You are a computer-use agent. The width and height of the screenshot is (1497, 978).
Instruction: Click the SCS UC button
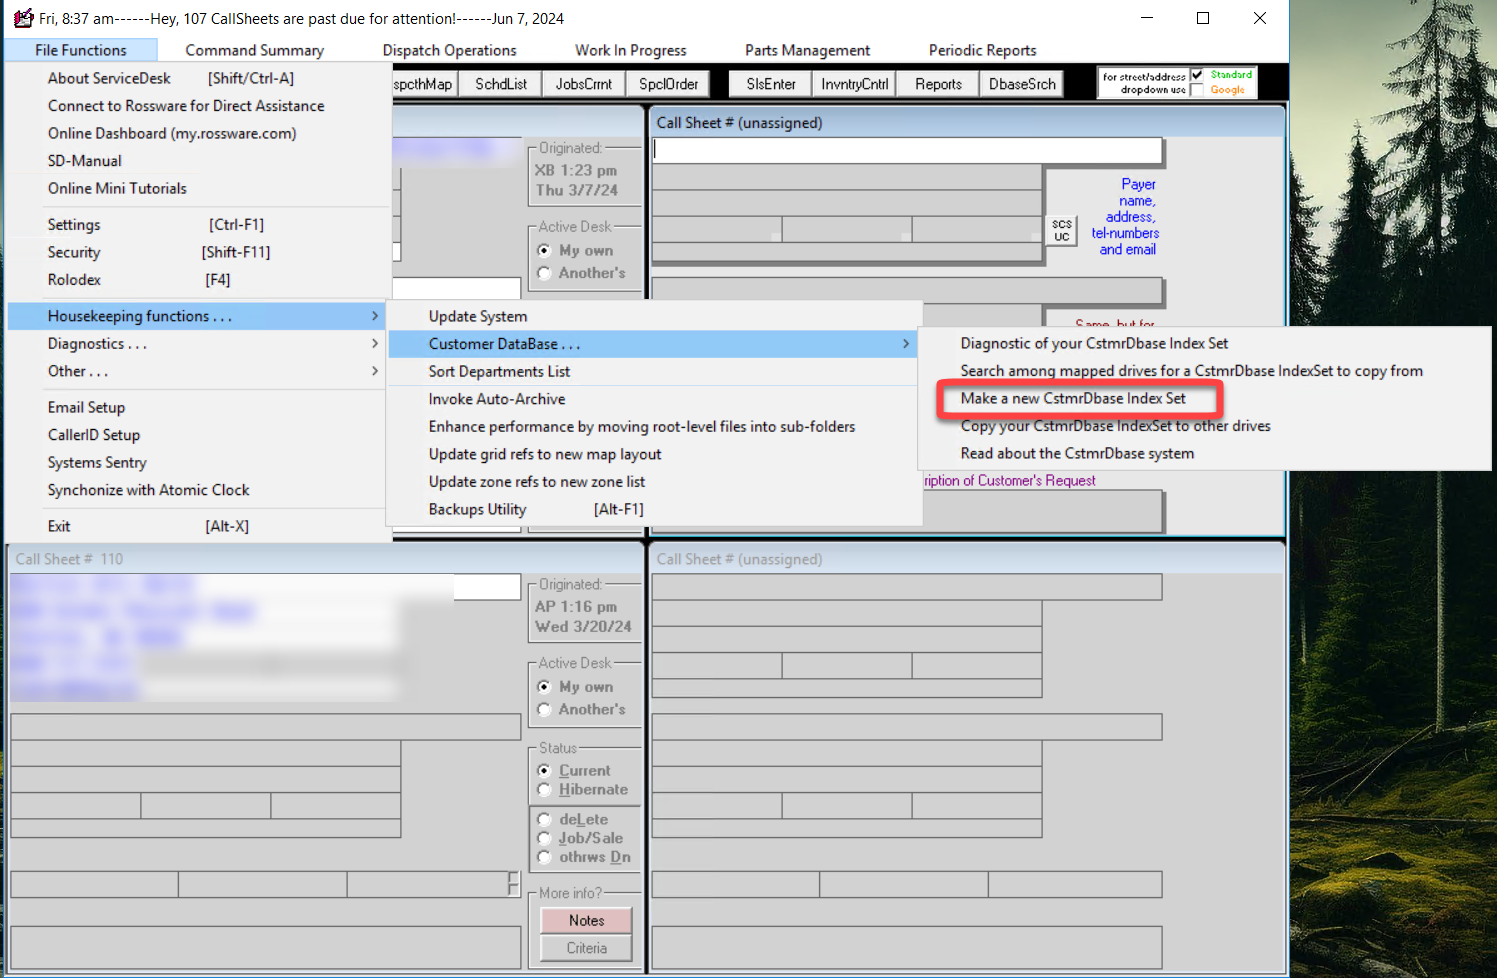(1061, 230)
